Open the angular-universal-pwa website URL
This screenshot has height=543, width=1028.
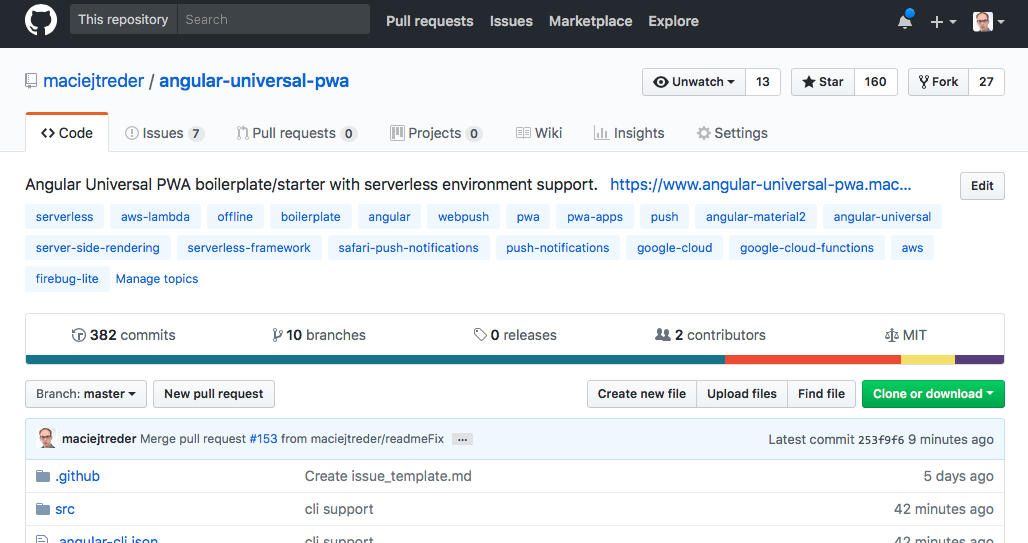tap(761, 185)
